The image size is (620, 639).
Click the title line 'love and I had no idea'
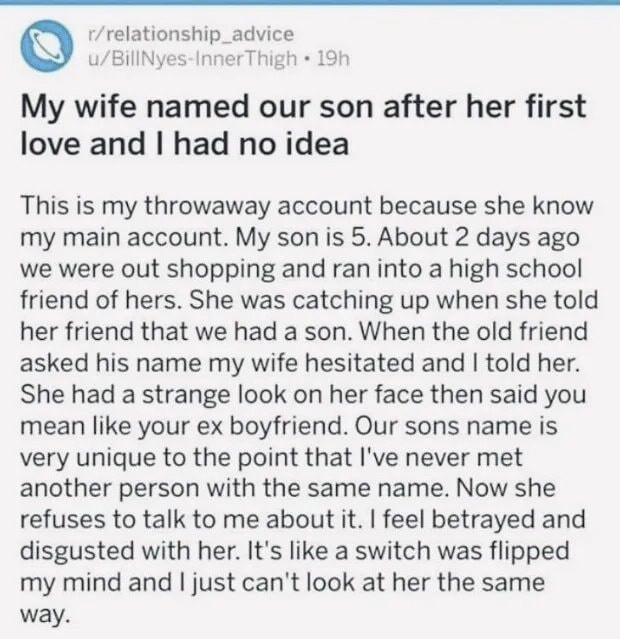[x=185, y=143]
